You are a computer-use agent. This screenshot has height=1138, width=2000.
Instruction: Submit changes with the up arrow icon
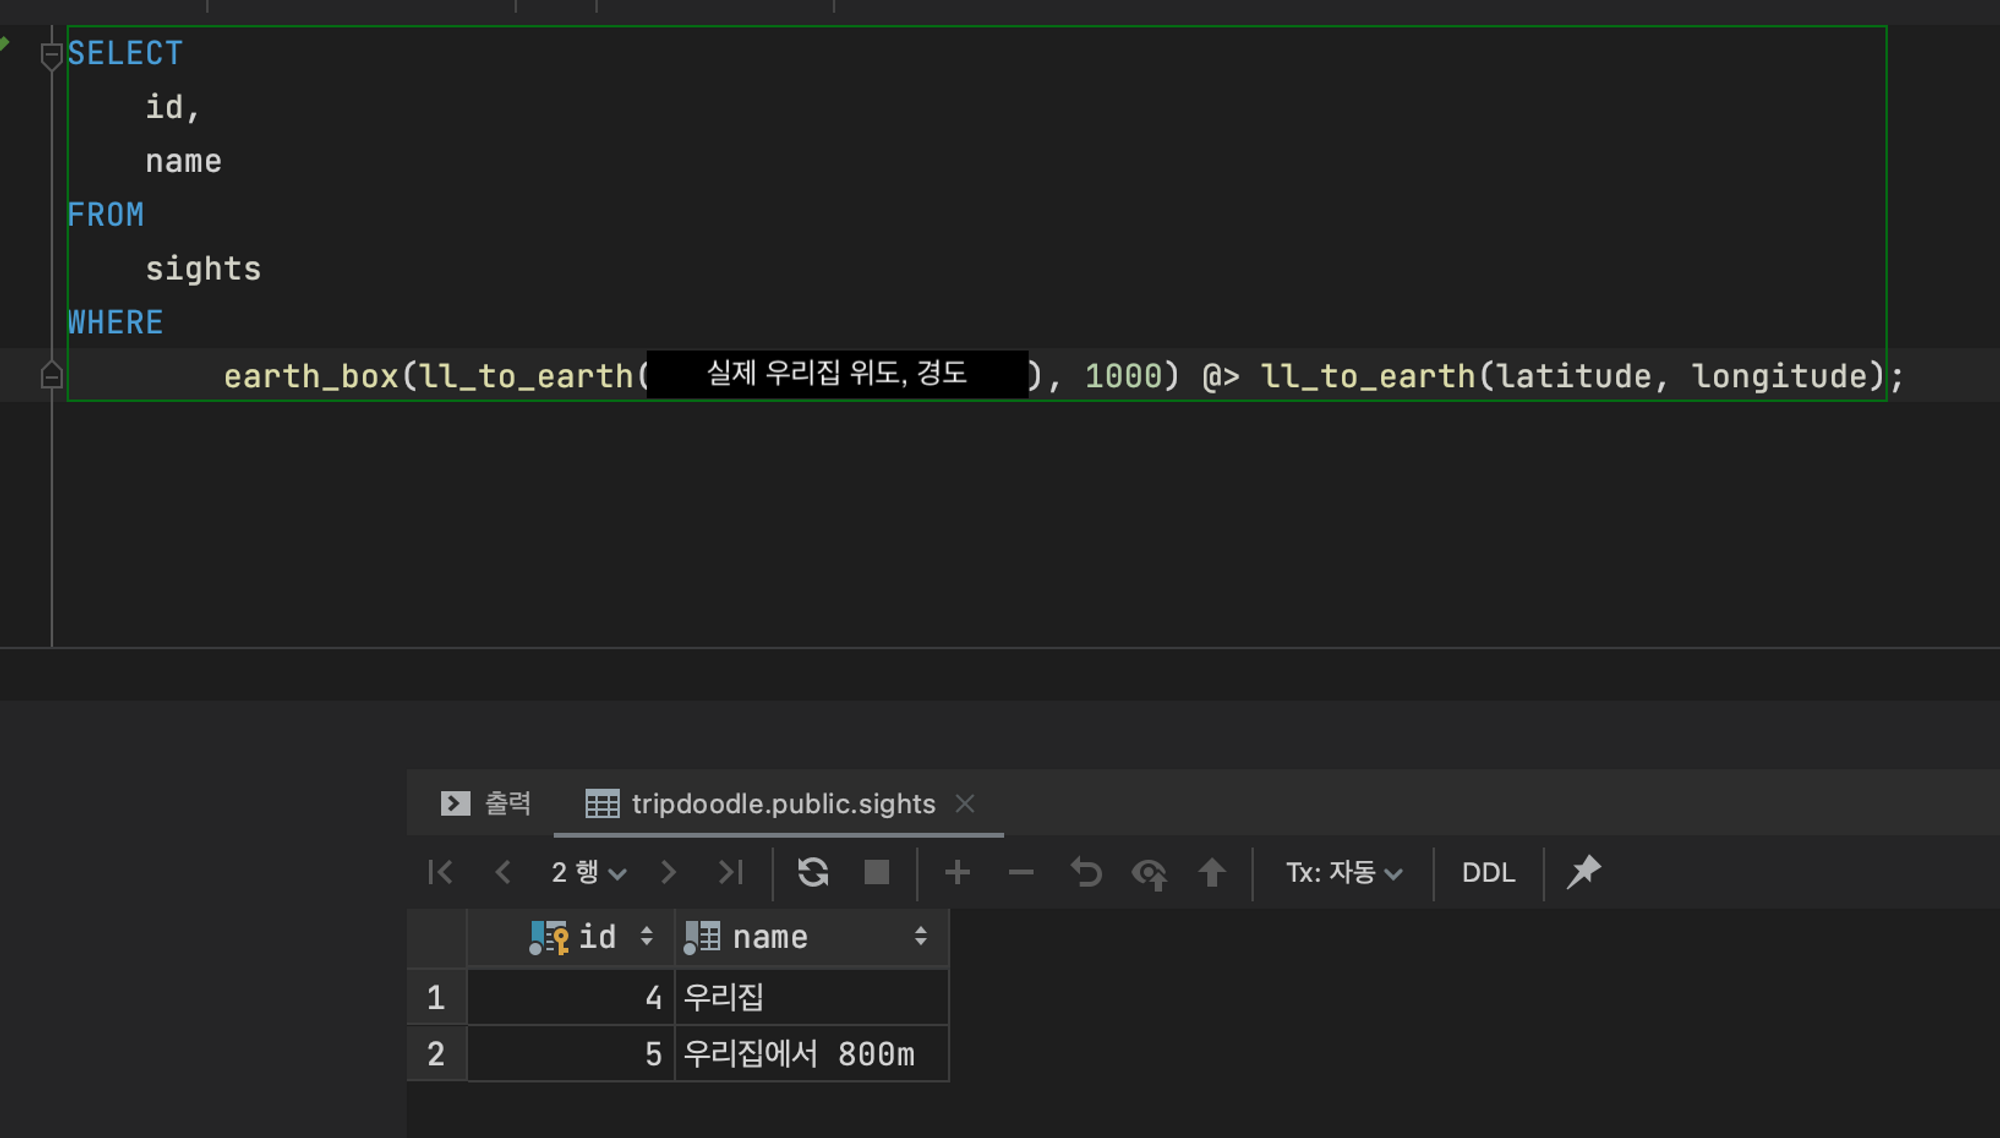[x=1212, y=872]
